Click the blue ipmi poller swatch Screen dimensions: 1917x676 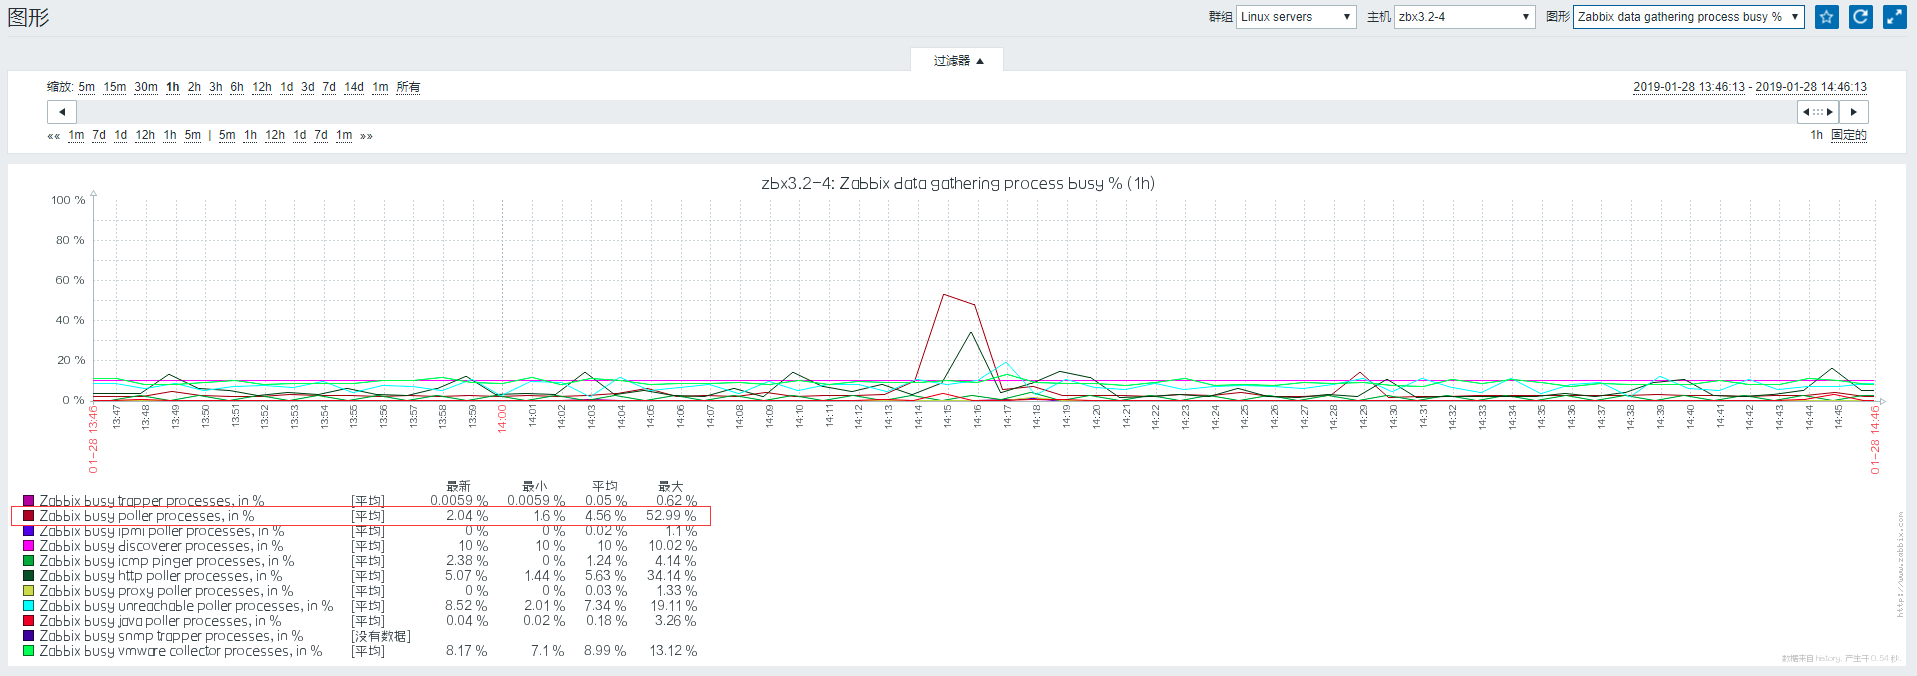point(29,531)
